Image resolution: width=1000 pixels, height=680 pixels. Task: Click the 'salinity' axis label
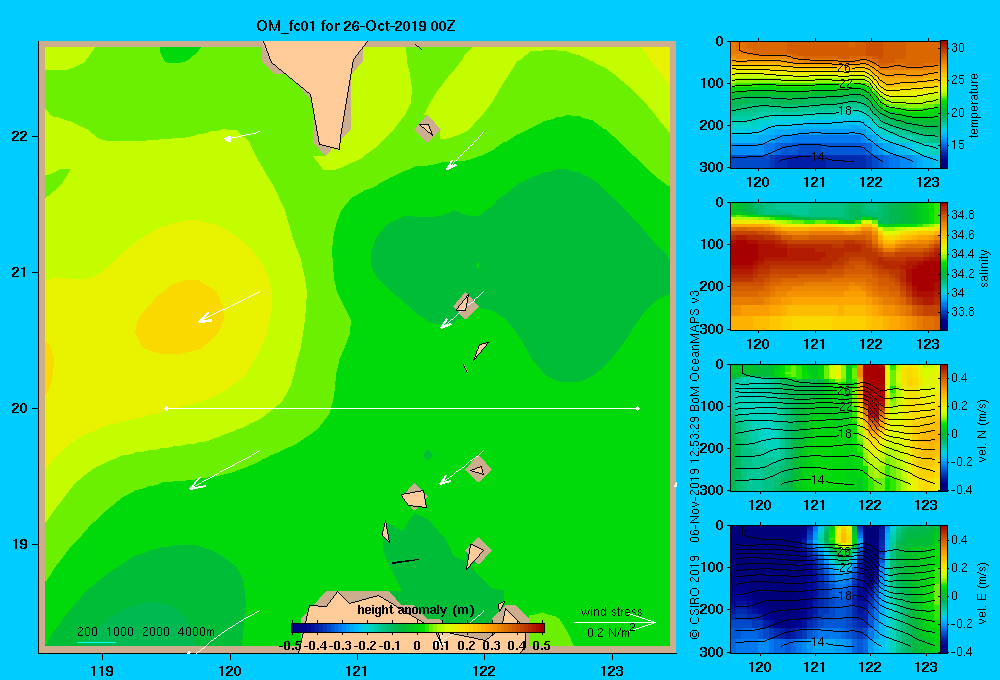(983, 268)
